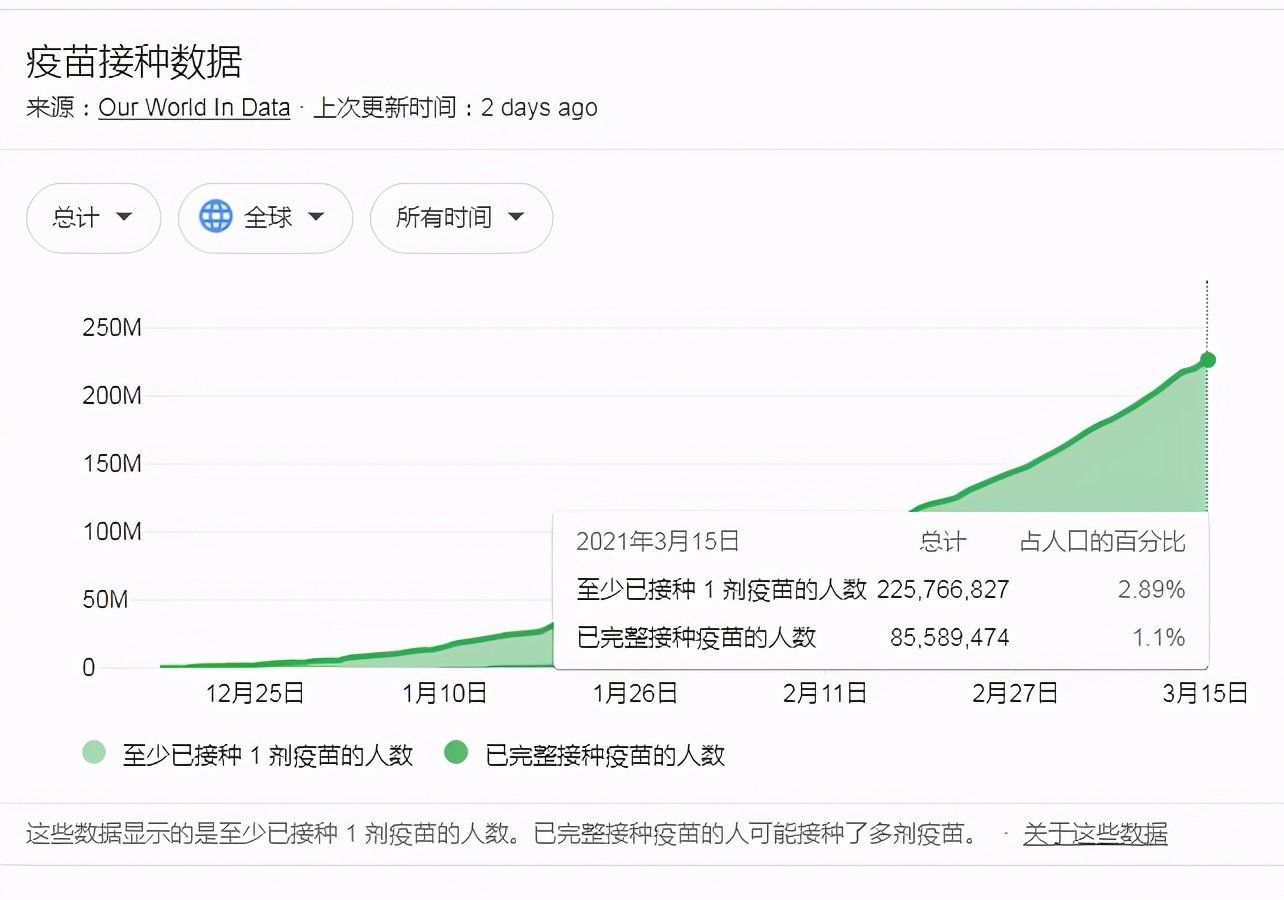Image resolution: width=1284 pixels, height=900 pixels.
Task: Click the 1.1% population percentage
Action: [x=1158, y=637]
